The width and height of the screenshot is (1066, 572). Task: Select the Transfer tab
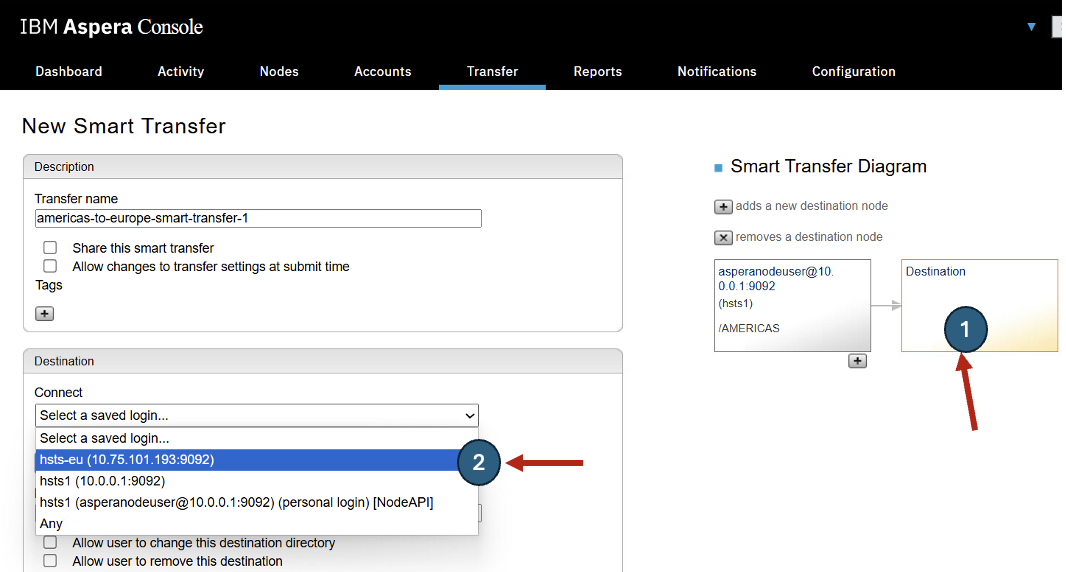[x=492, y=71]
